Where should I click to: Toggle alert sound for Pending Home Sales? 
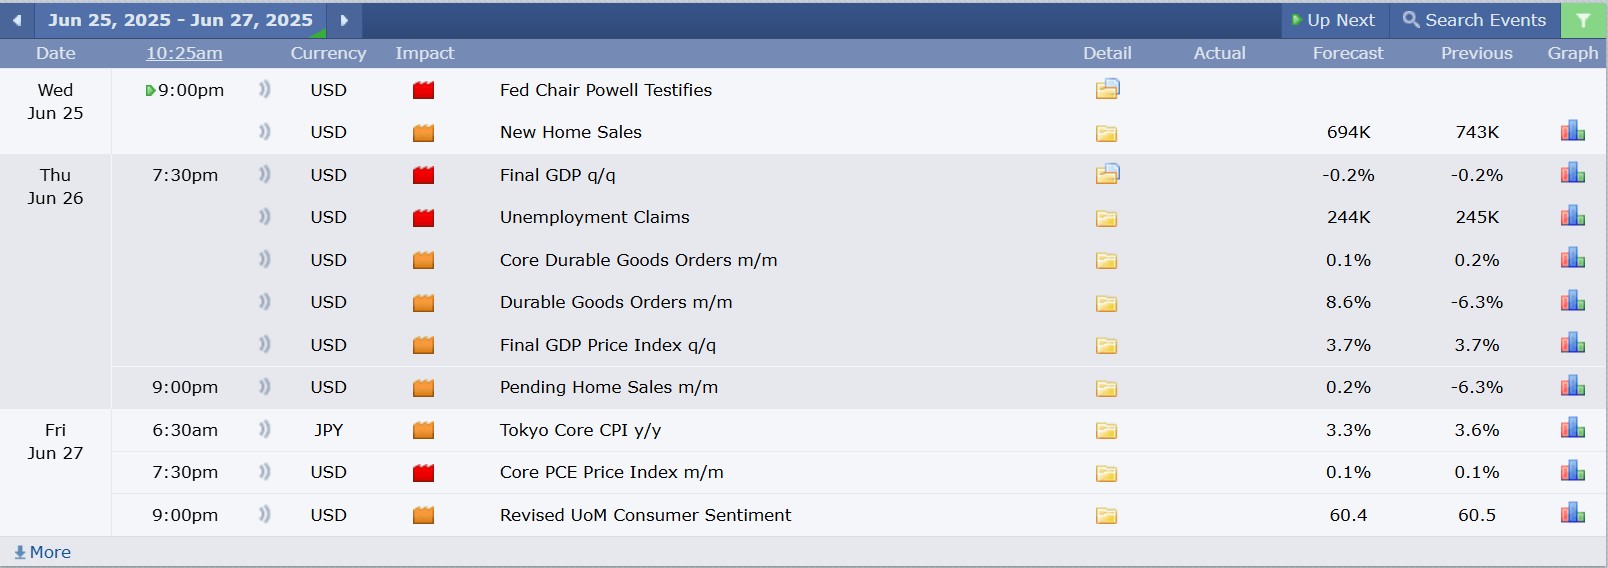264,386
